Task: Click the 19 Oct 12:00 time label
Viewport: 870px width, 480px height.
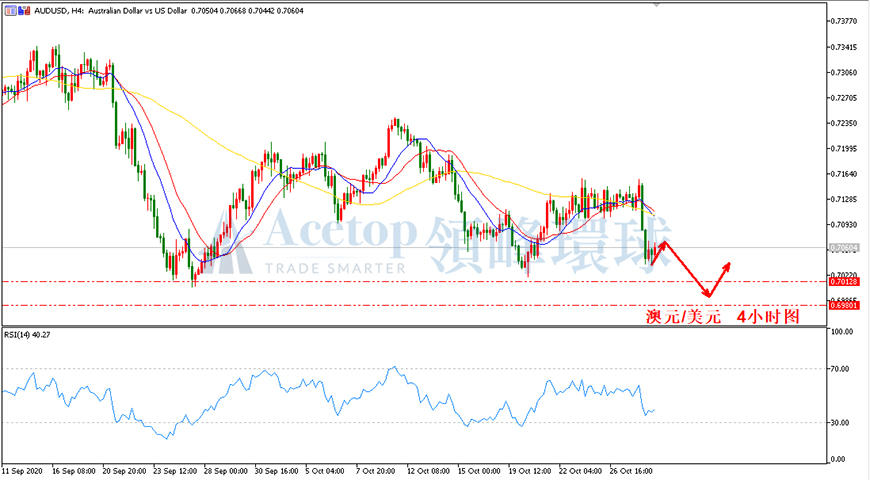Action: [530, 471]
